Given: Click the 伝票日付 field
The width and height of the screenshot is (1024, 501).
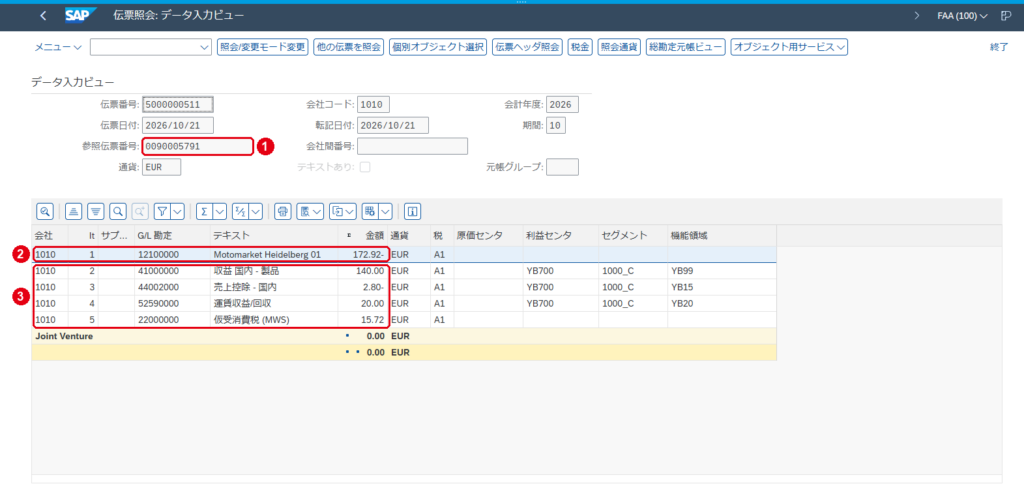Looking at the screenshot, I should 178,125.
